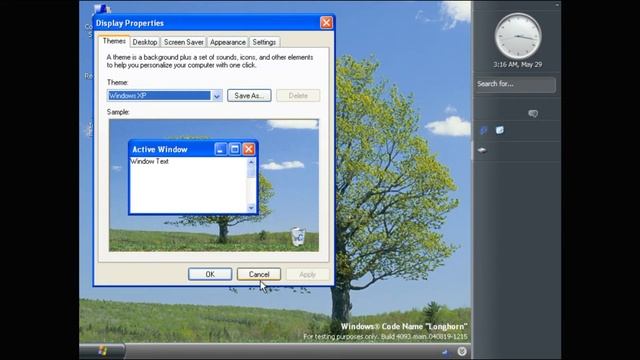This screenshot has width=640, height=360.
Task: Open the Start menu flag button
Action: [x=102, y=351]
